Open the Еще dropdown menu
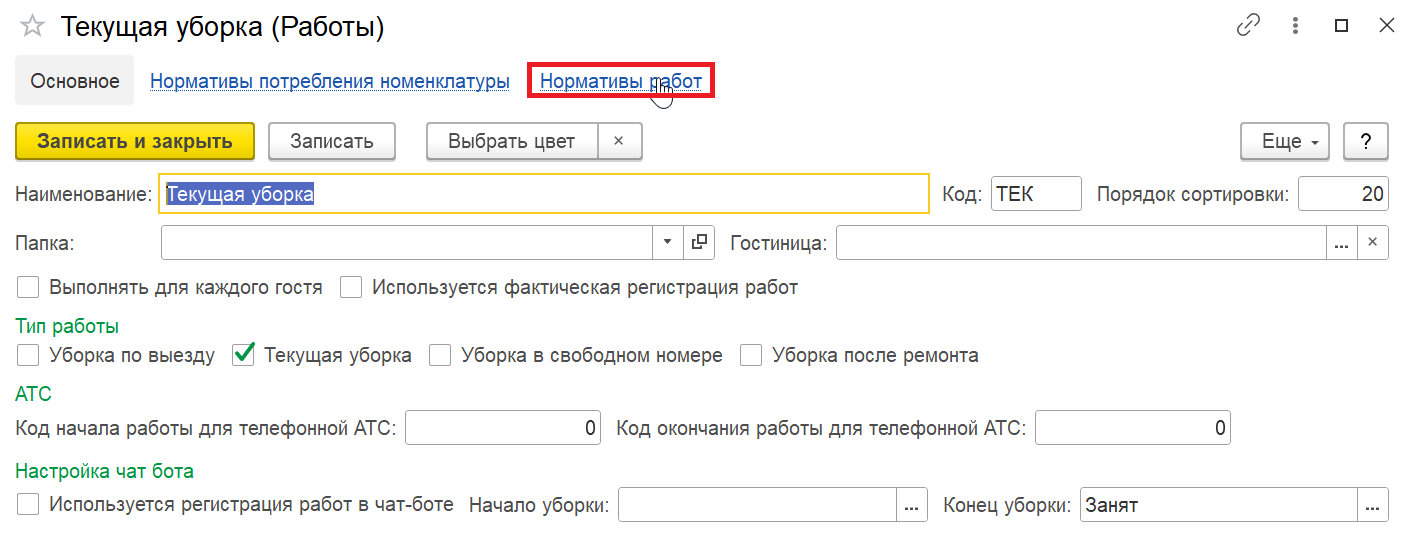This screenshot has height=534, width=1410. pyautogui.click(x=1290, y=141)
